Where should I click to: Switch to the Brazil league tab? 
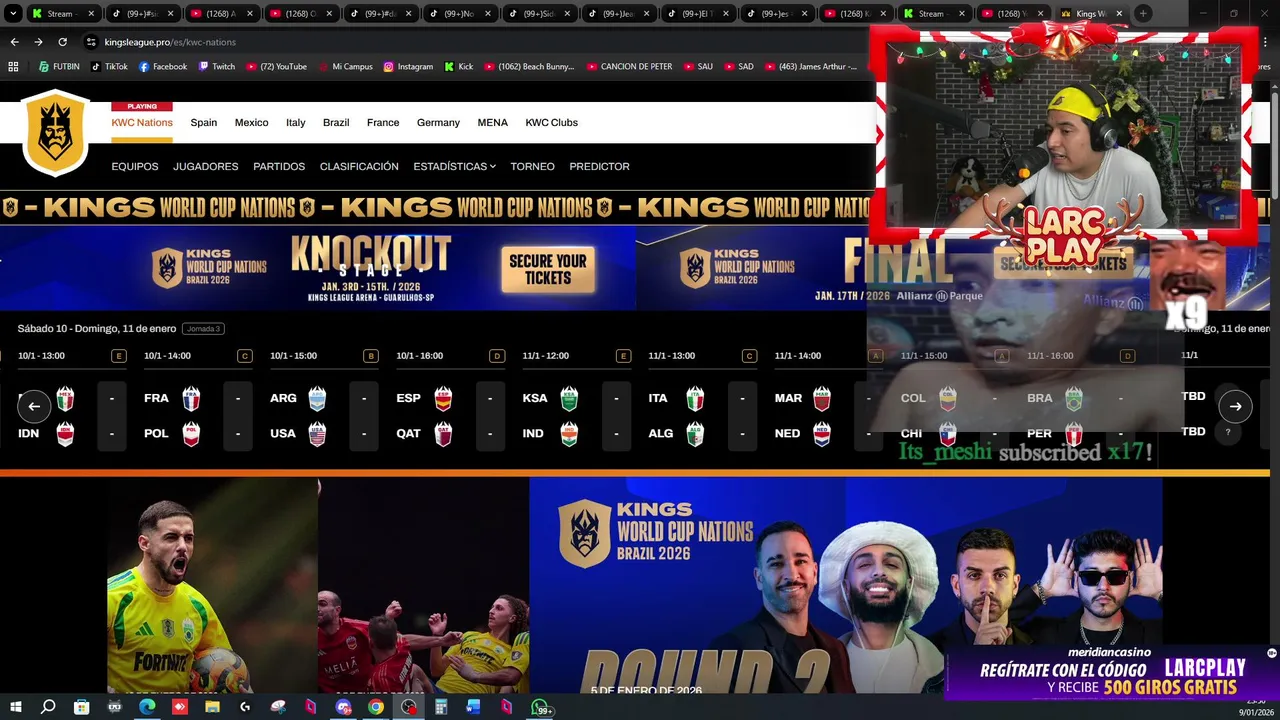tap(336, 122)
